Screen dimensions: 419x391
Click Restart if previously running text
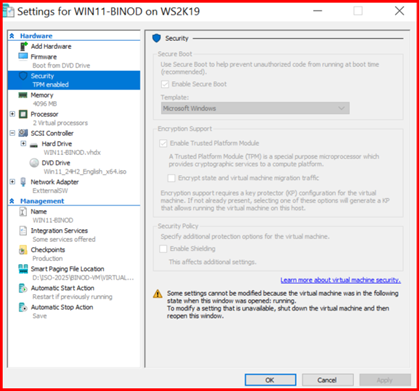tap(72, 297)
